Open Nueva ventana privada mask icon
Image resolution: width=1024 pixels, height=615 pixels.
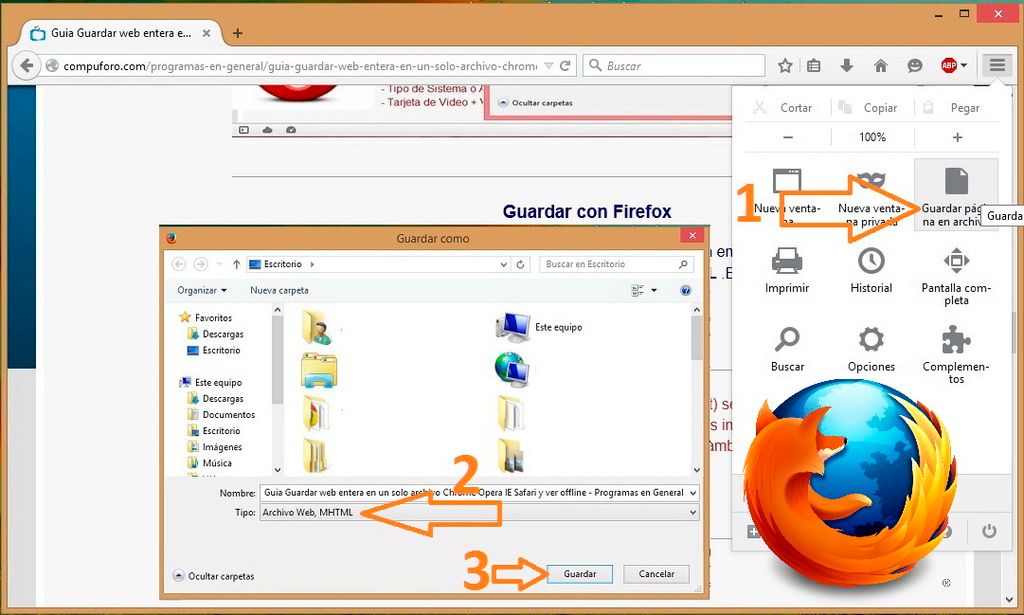click(871, 180)
